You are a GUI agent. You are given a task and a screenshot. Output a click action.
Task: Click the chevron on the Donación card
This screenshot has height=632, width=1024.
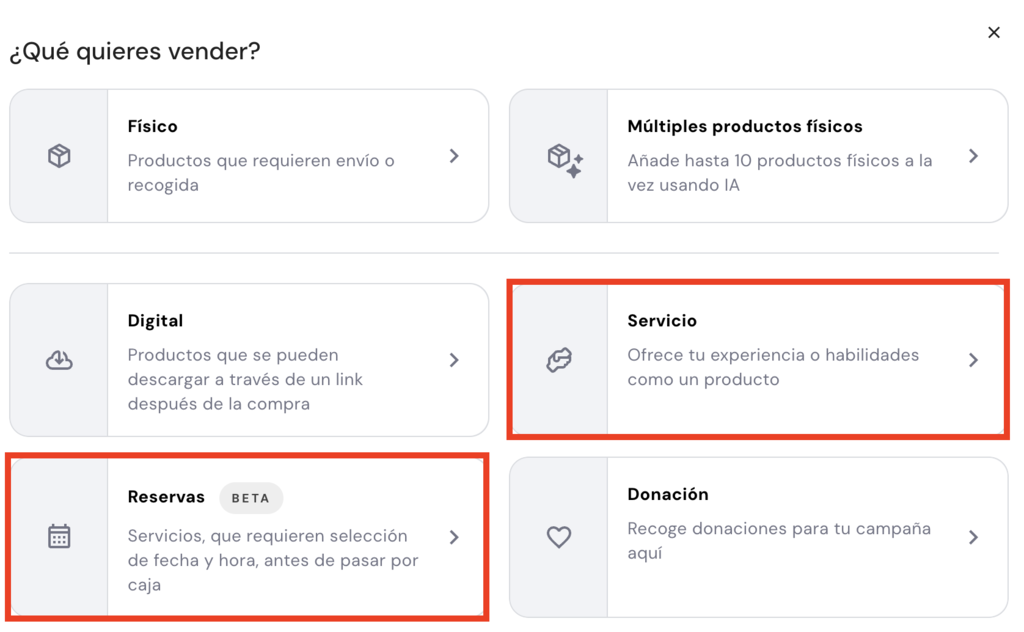(973, 536)
